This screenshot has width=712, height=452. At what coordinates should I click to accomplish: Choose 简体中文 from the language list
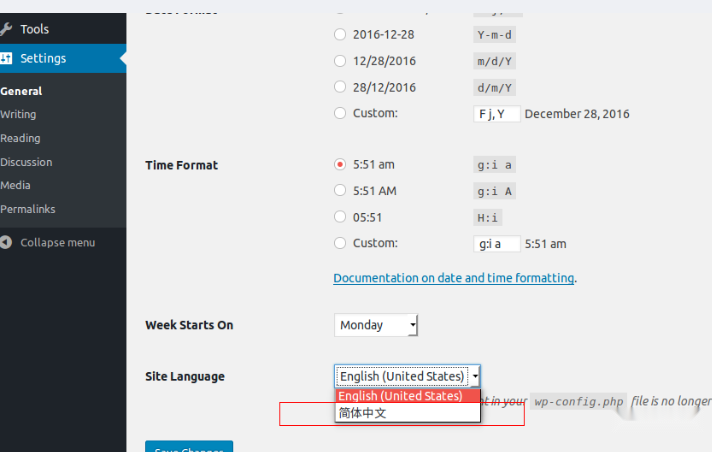point(408,413)
